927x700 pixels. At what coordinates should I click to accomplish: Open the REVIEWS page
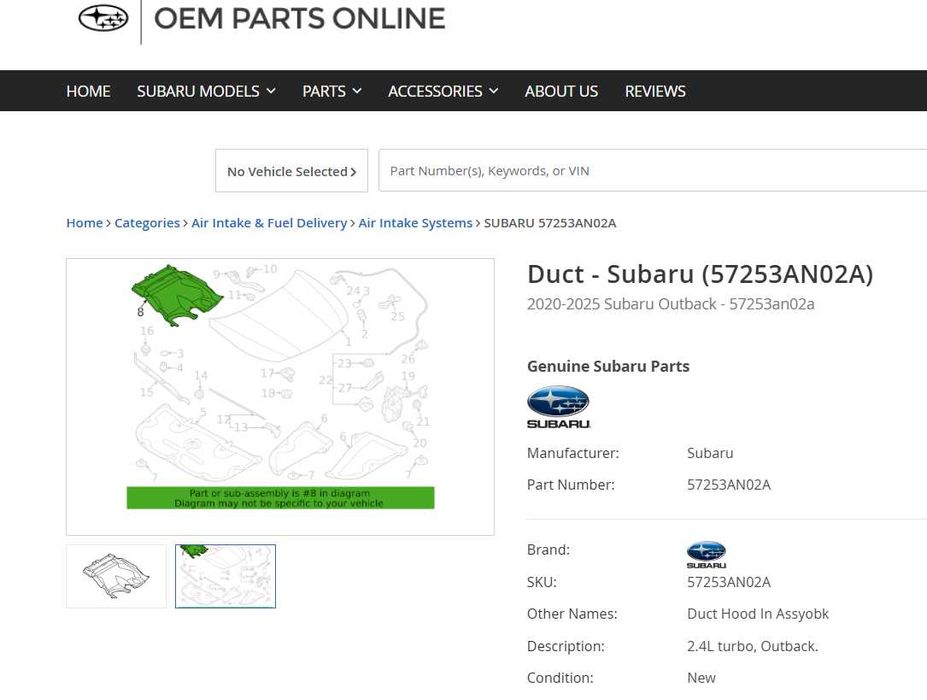655,91
